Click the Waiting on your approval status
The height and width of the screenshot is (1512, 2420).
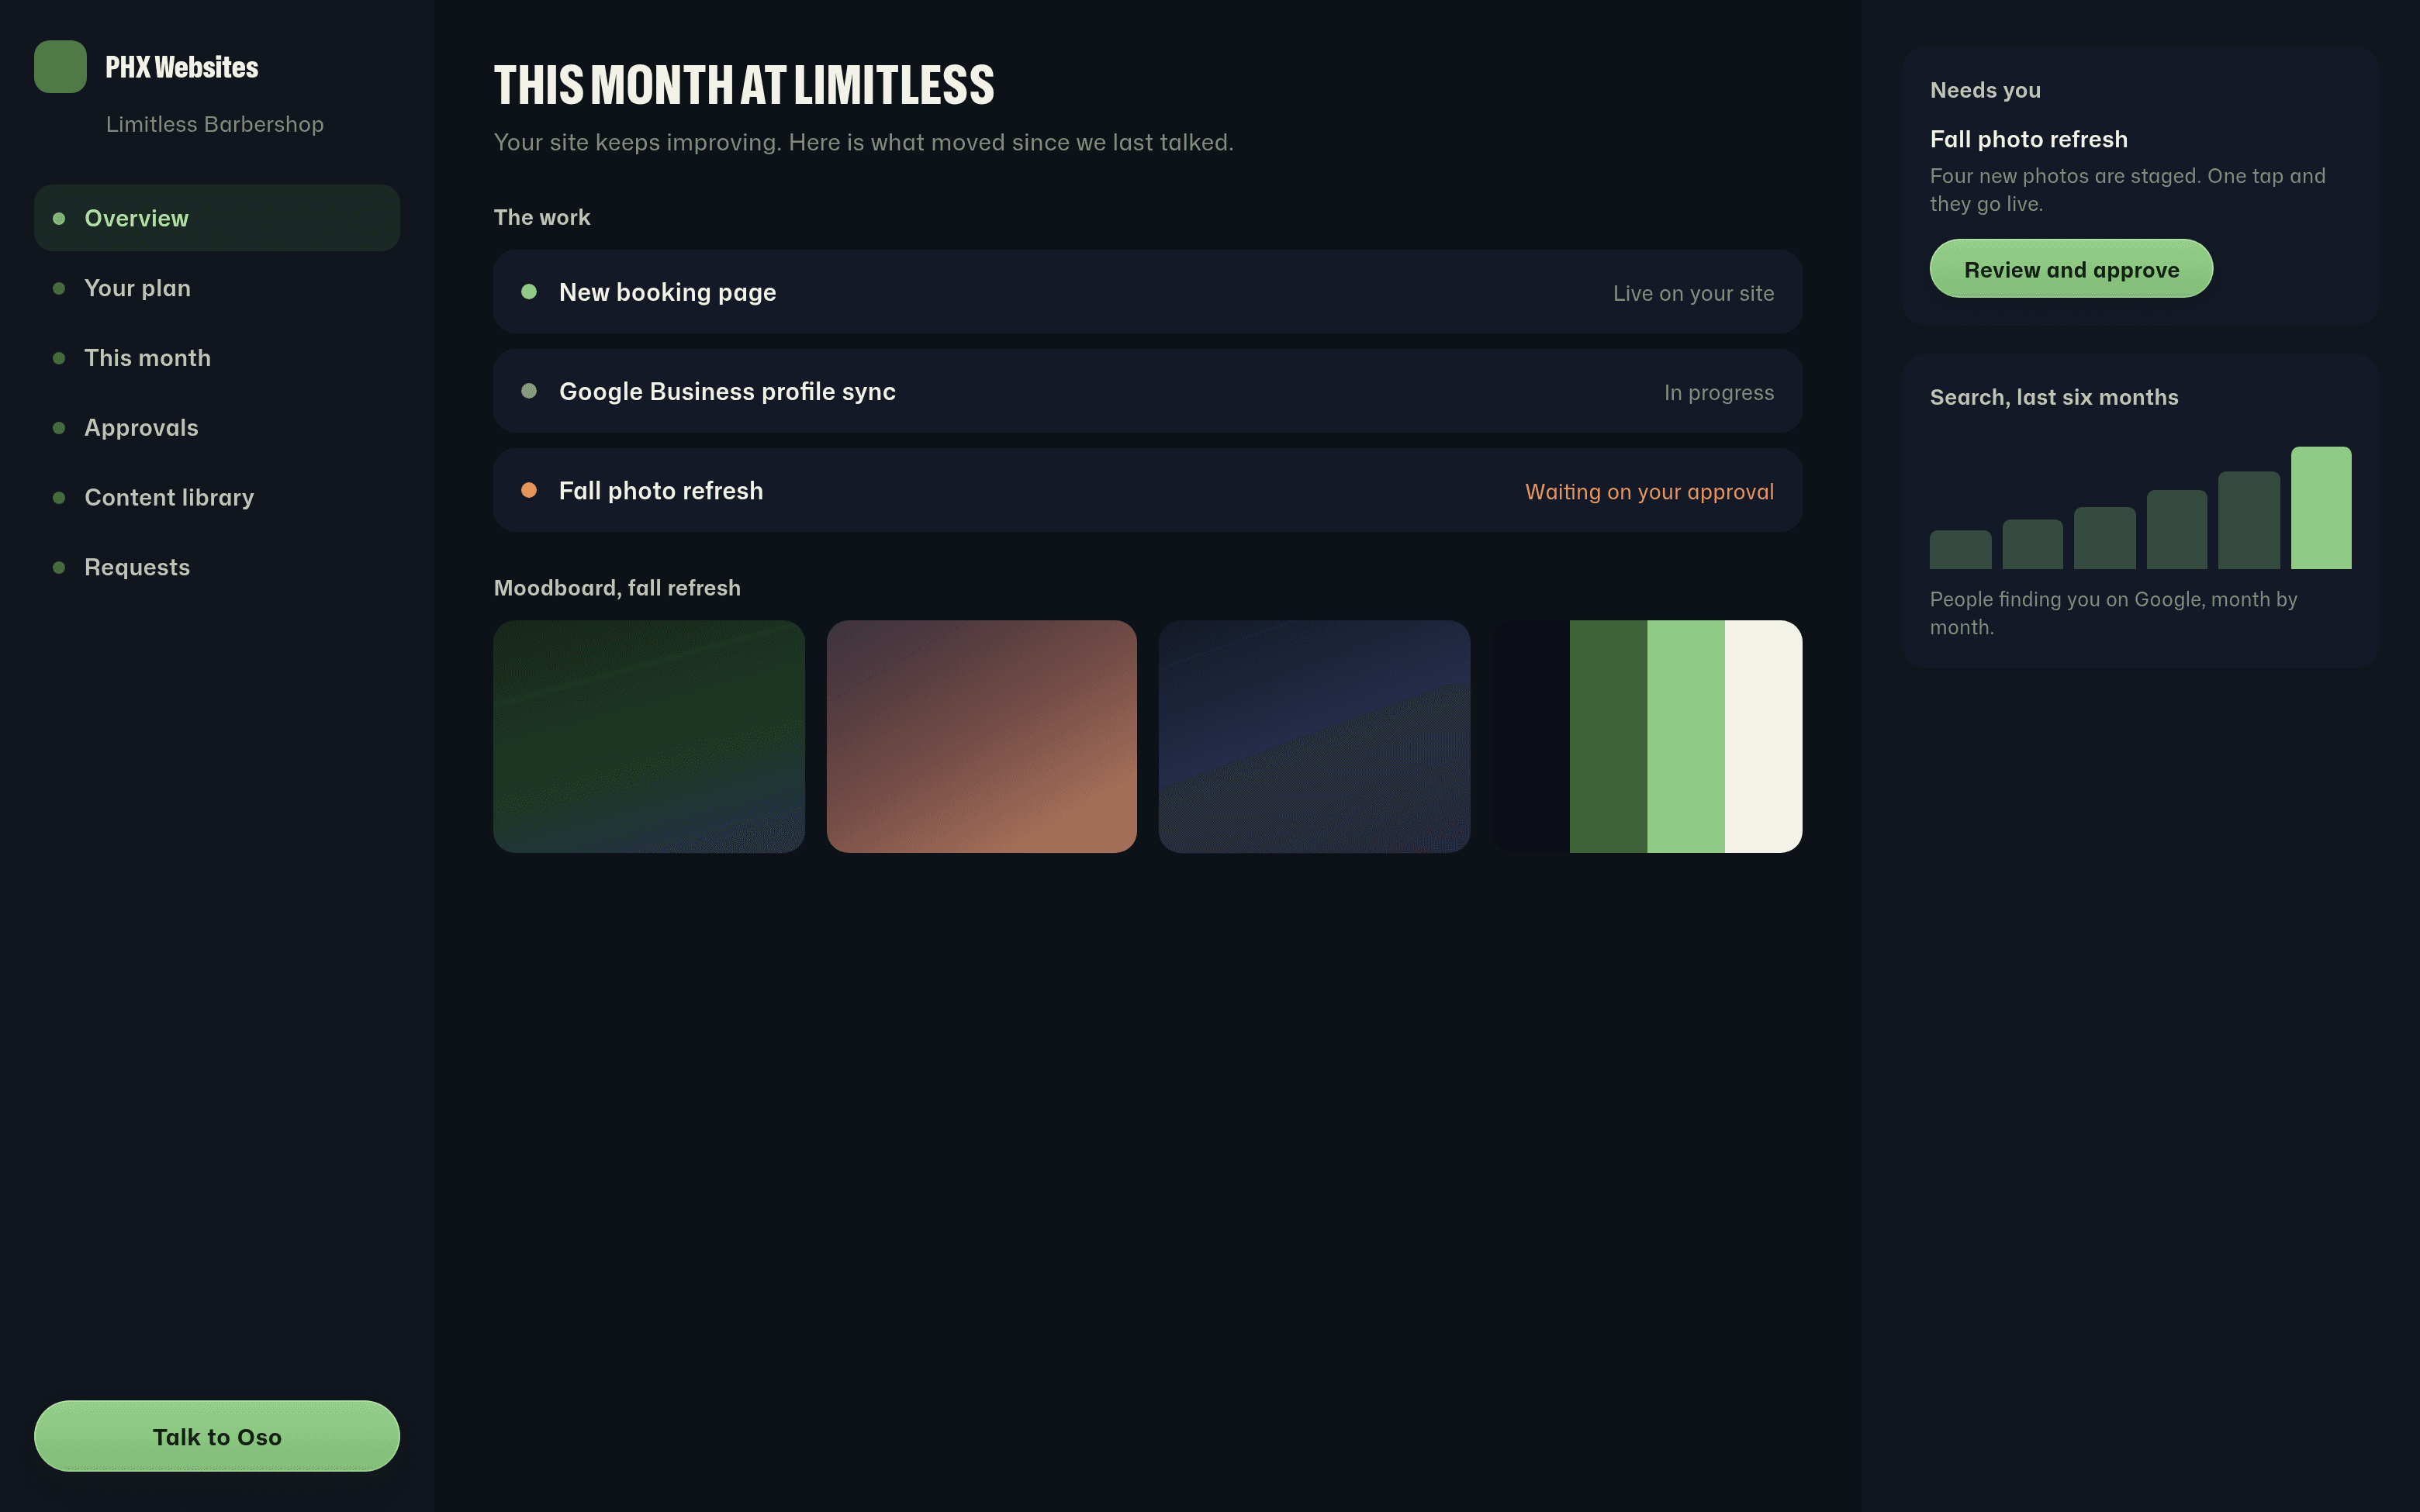tap(1649, 492)
